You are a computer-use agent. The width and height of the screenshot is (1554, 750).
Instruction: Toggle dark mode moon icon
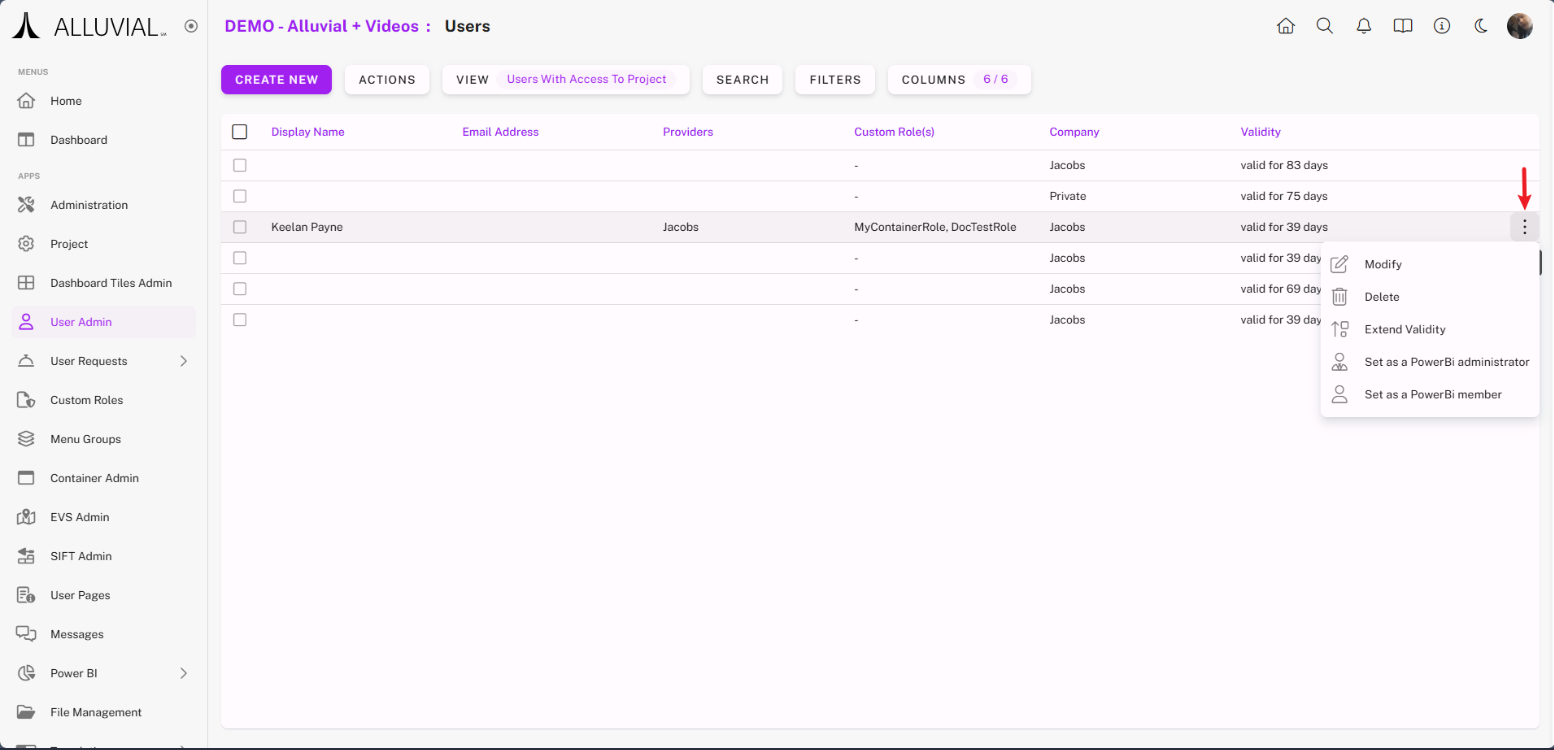tap(1481, 26)
